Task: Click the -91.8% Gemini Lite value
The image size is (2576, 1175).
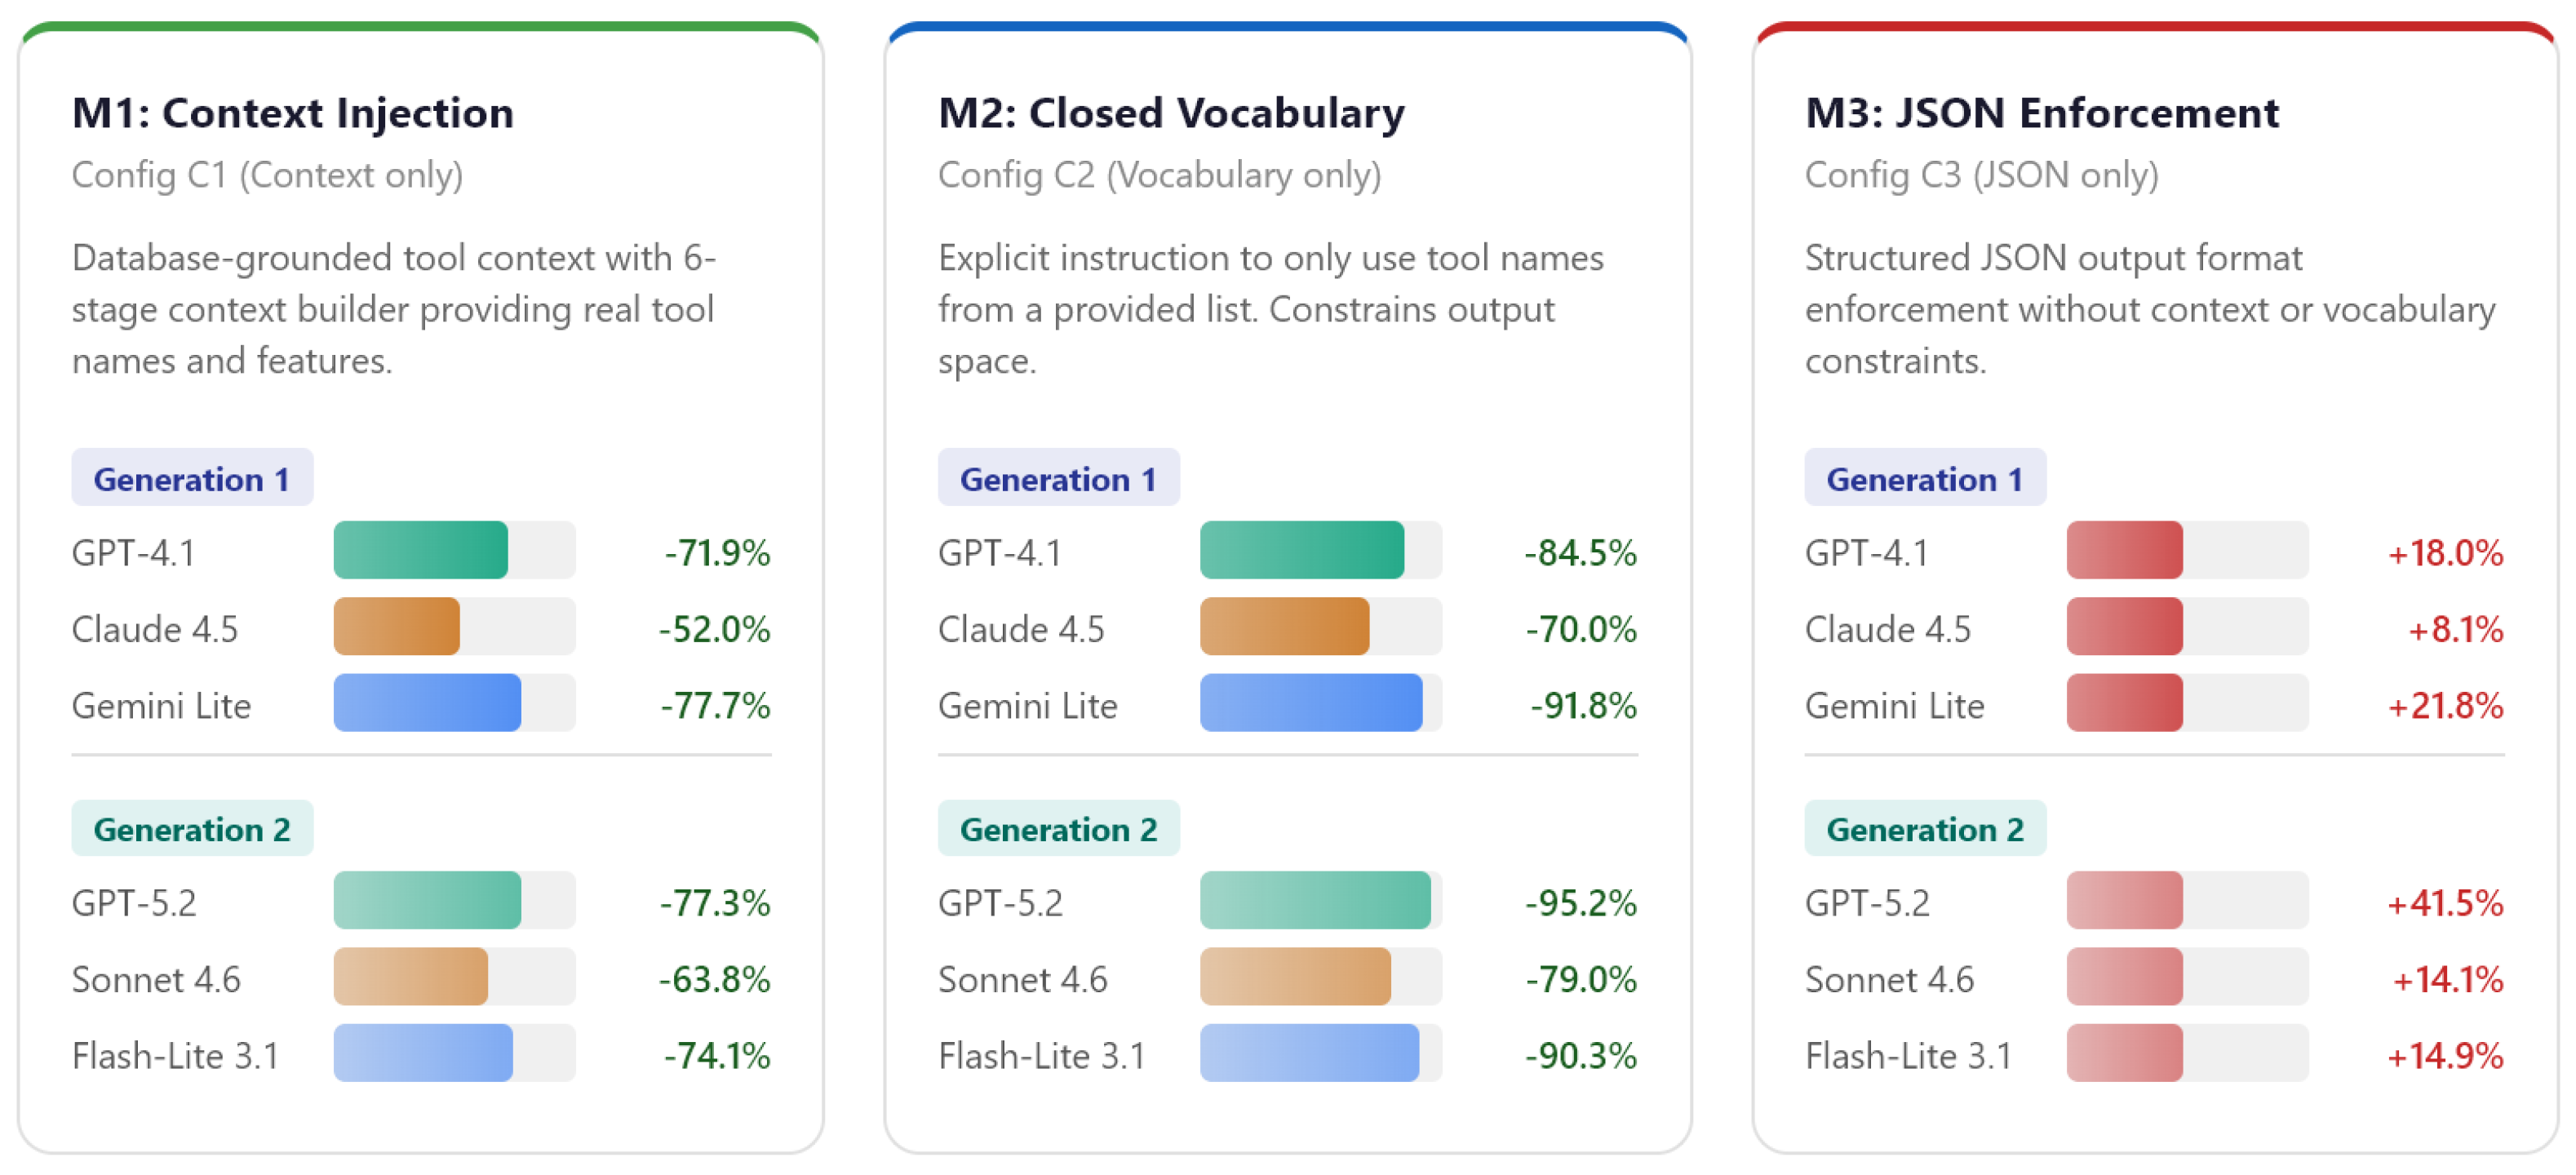Action: [1584, 705]
